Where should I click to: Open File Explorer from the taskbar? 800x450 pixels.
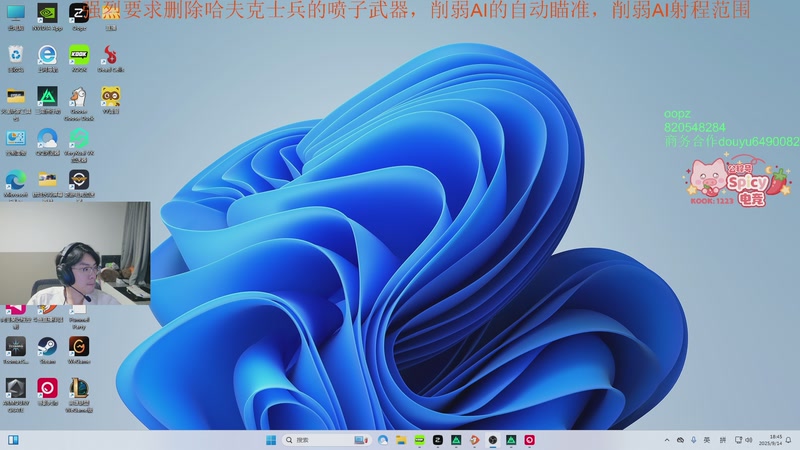point(401,440)
